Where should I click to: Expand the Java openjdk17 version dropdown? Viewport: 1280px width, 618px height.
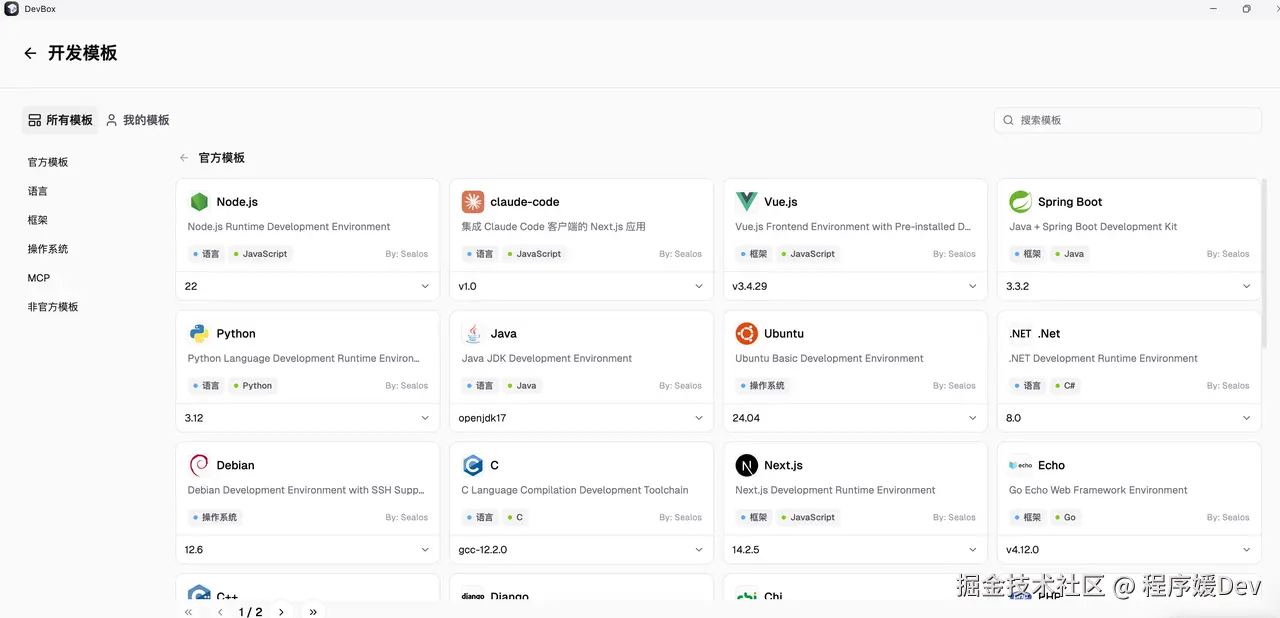coord(581,418)
